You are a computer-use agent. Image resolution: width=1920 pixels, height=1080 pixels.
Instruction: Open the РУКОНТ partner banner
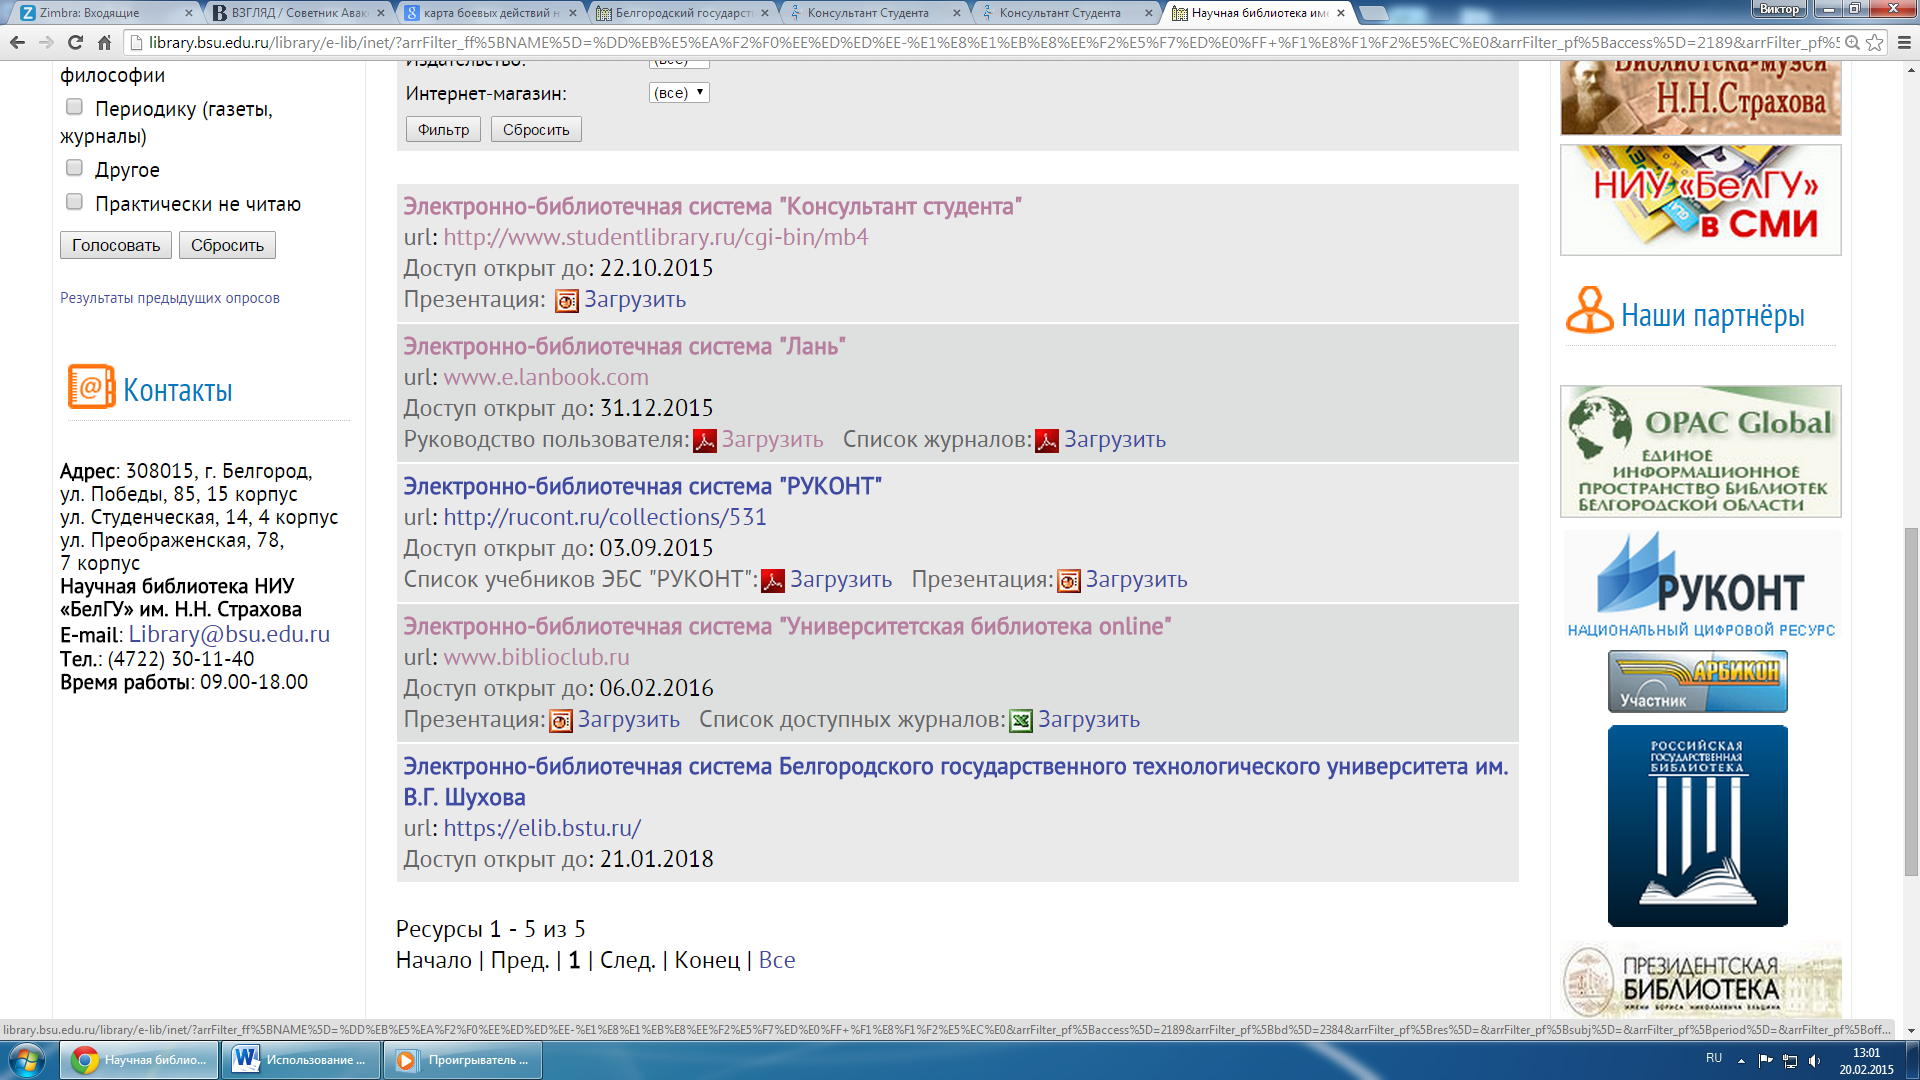[1701, 585]
